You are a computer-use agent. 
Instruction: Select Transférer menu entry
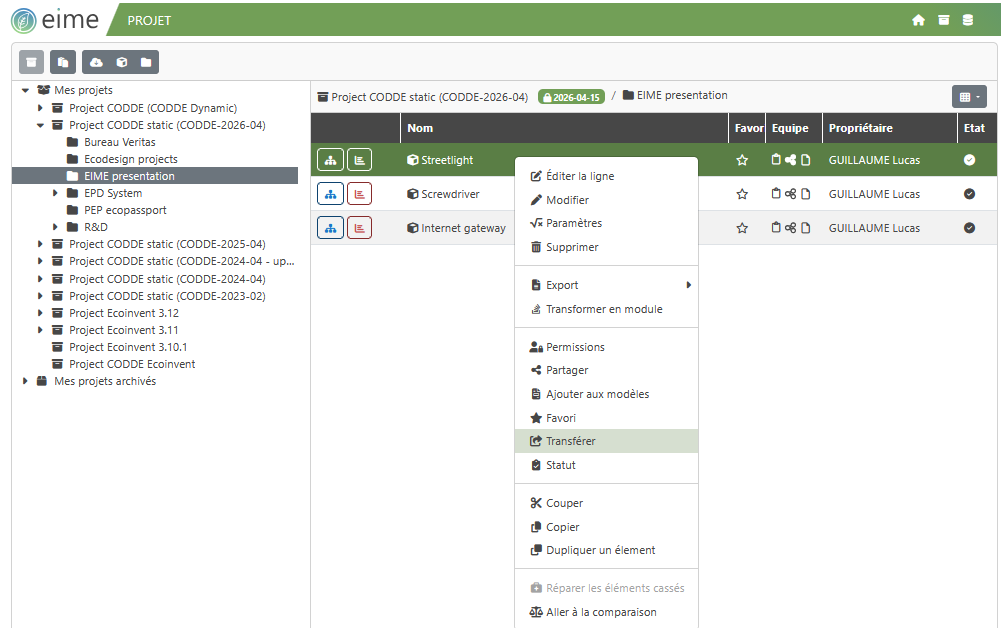pyautogui.click(x=606, y=441)
